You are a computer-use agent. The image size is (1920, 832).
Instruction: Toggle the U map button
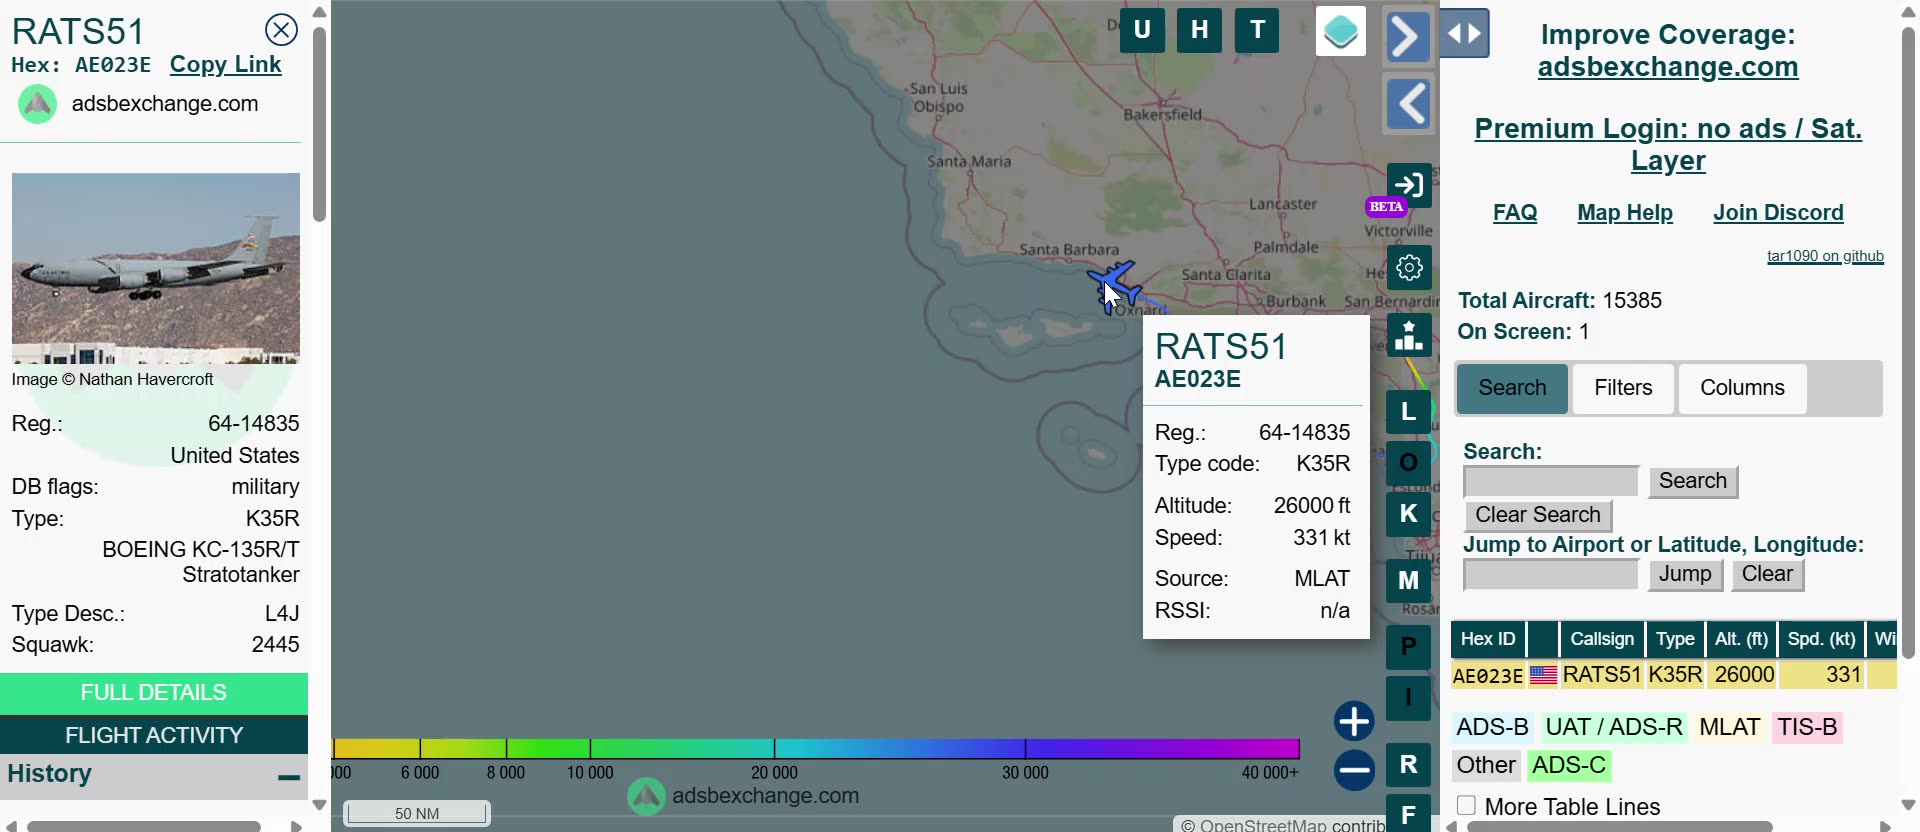point(1142,30)
